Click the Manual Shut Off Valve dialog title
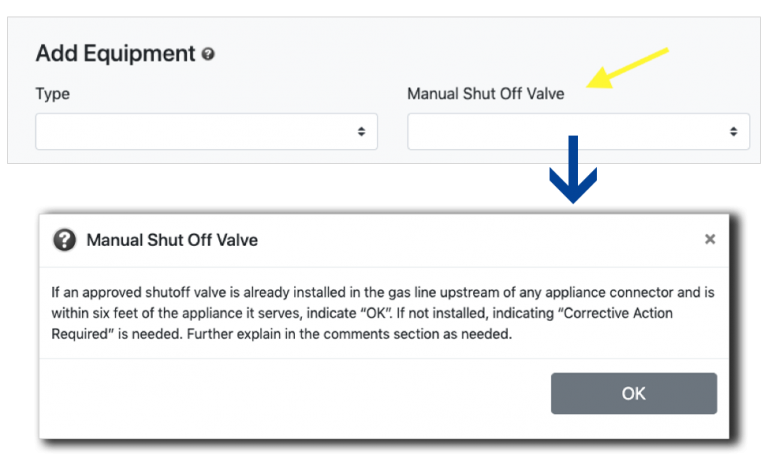Screen dimensions: 768x473 click(172, 240)
